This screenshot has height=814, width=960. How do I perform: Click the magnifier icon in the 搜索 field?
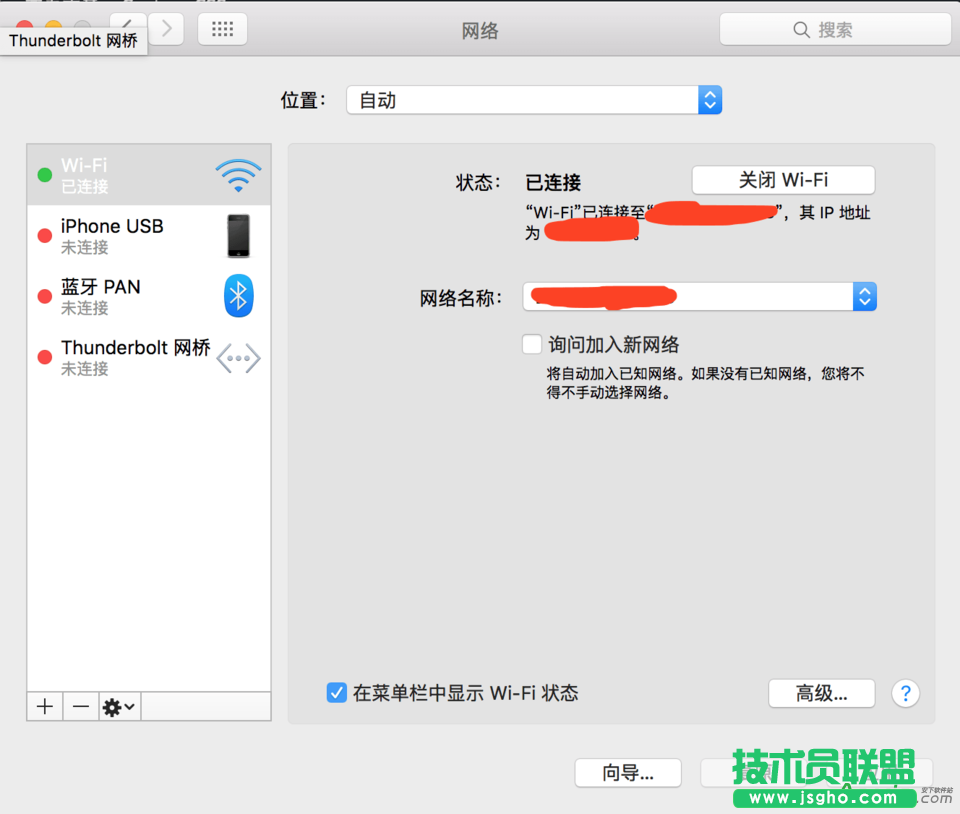click(x=800, y=29)
